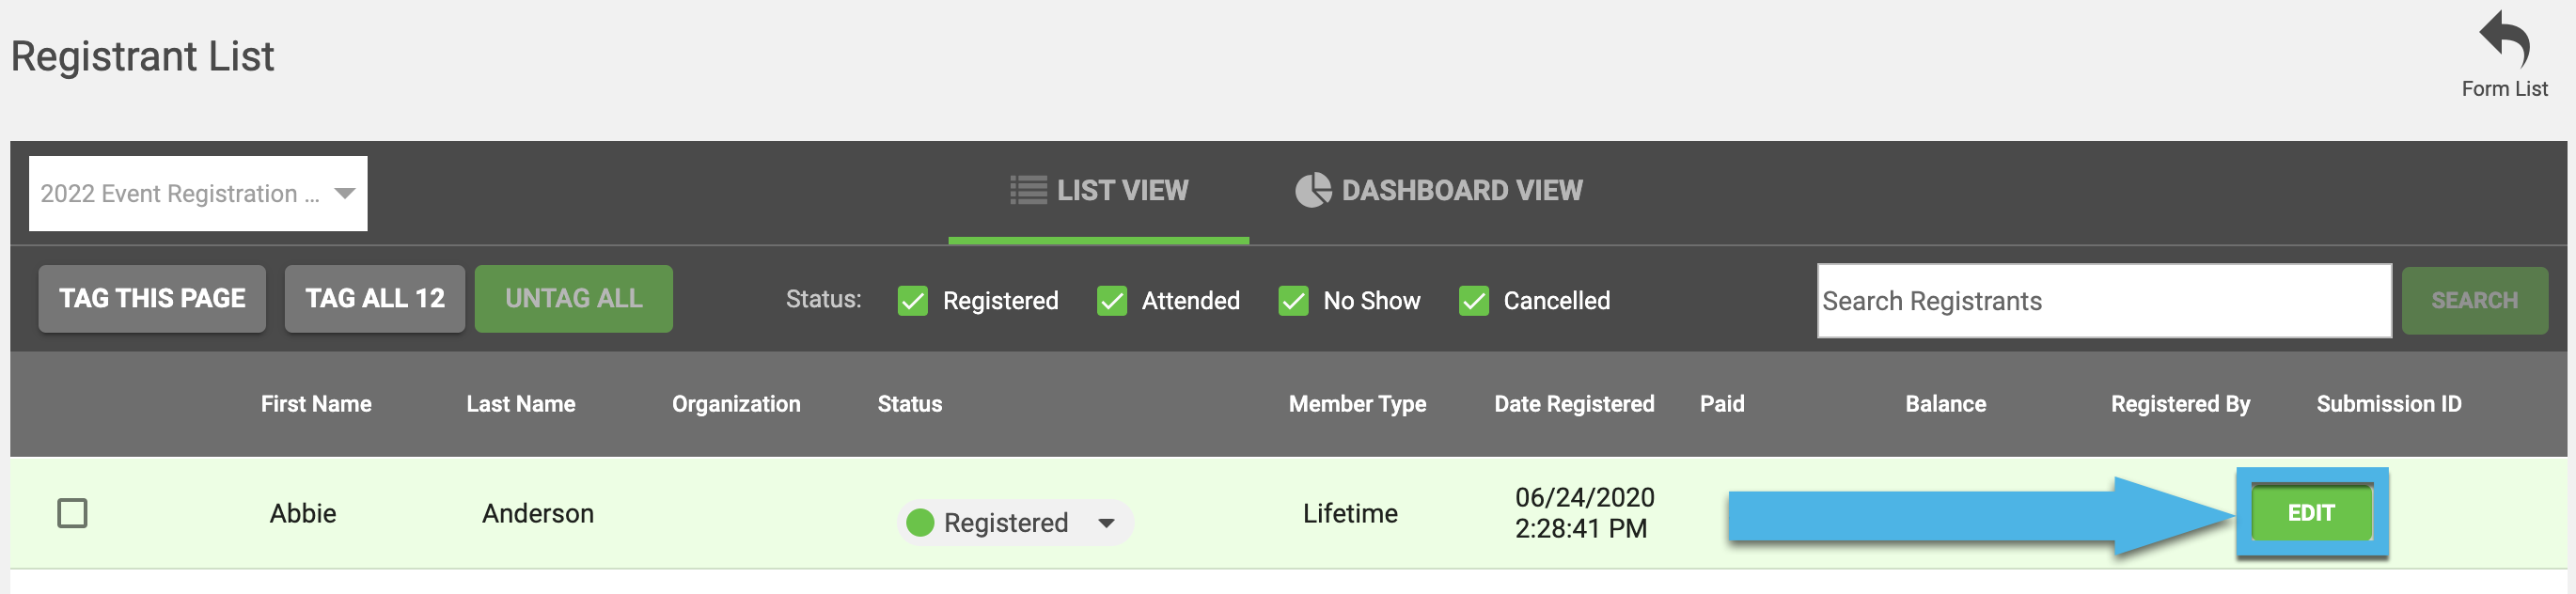The width and height of the screenshot is (2576, 594).
Task: Click the Untag All button
Action: (573, 298)
